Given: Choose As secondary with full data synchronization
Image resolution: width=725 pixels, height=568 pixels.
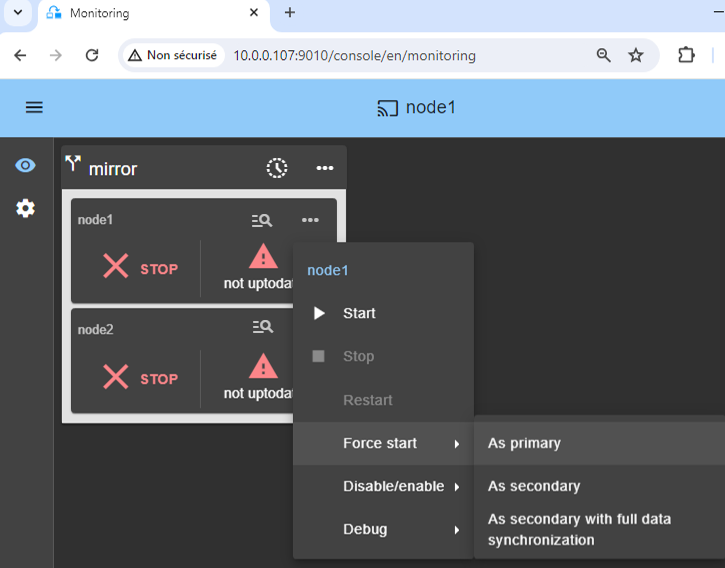Looking at the screenshot, I should pyautogui.click(x=580, y=530).
